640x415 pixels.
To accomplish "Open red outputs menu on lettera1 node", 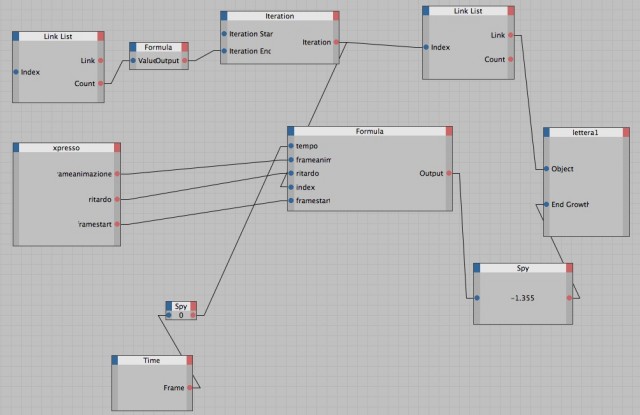I will pos(626,132).
